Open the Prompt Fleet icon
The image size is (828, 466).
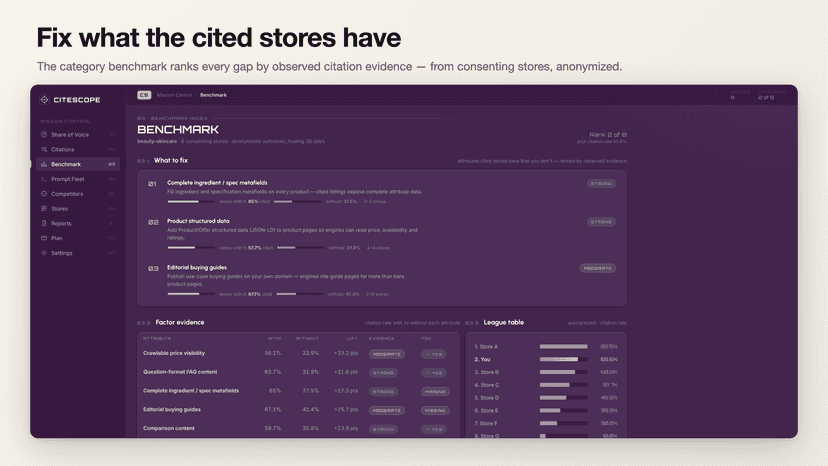(44, 179)
